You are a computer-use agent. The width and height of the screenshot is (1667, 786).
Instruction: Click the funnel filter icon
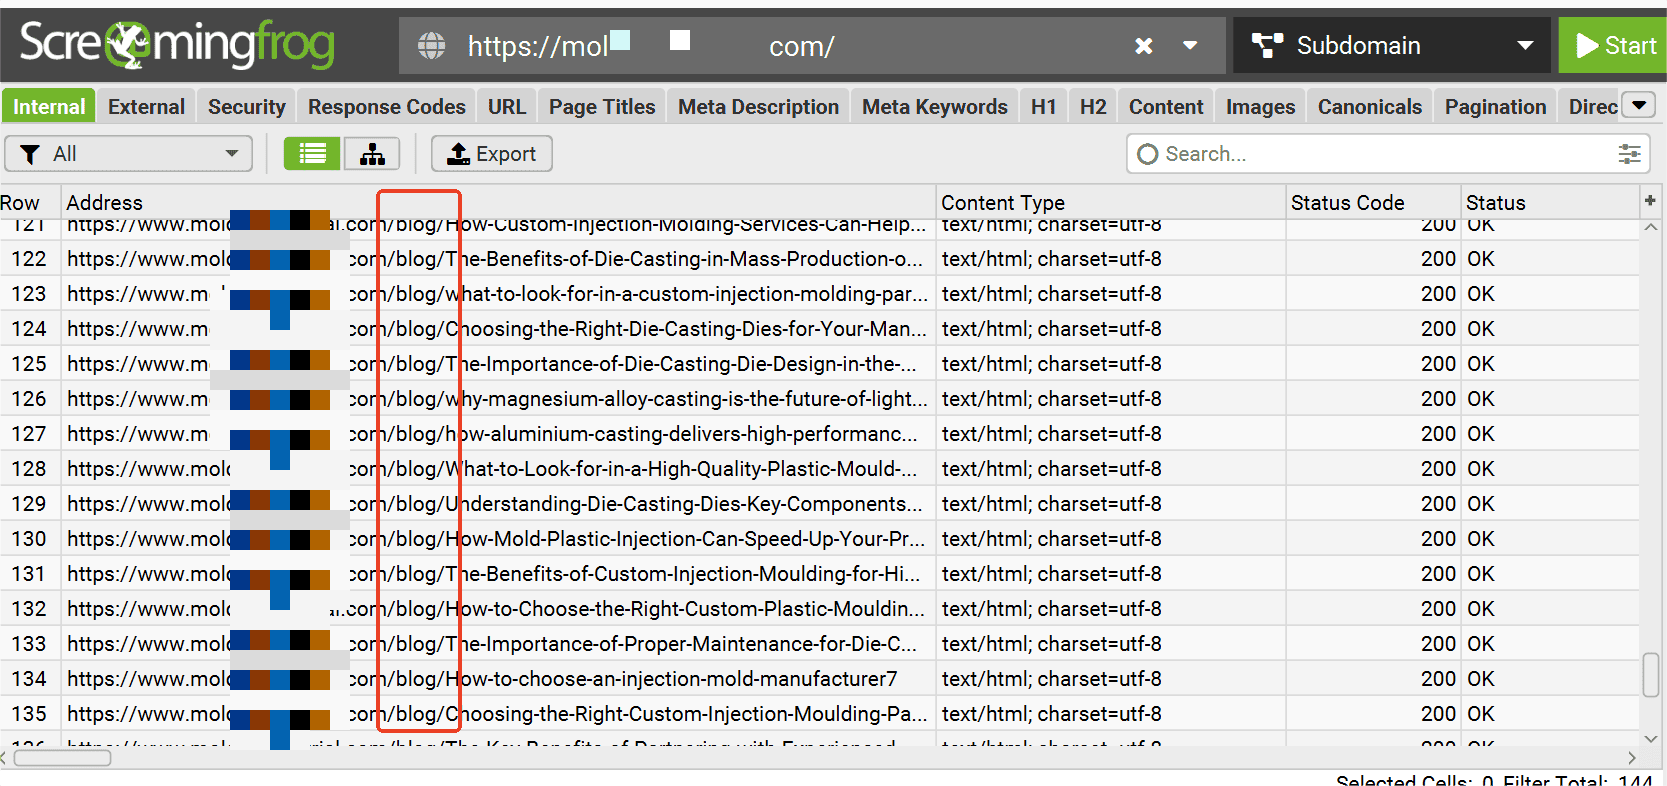point(30,154)
